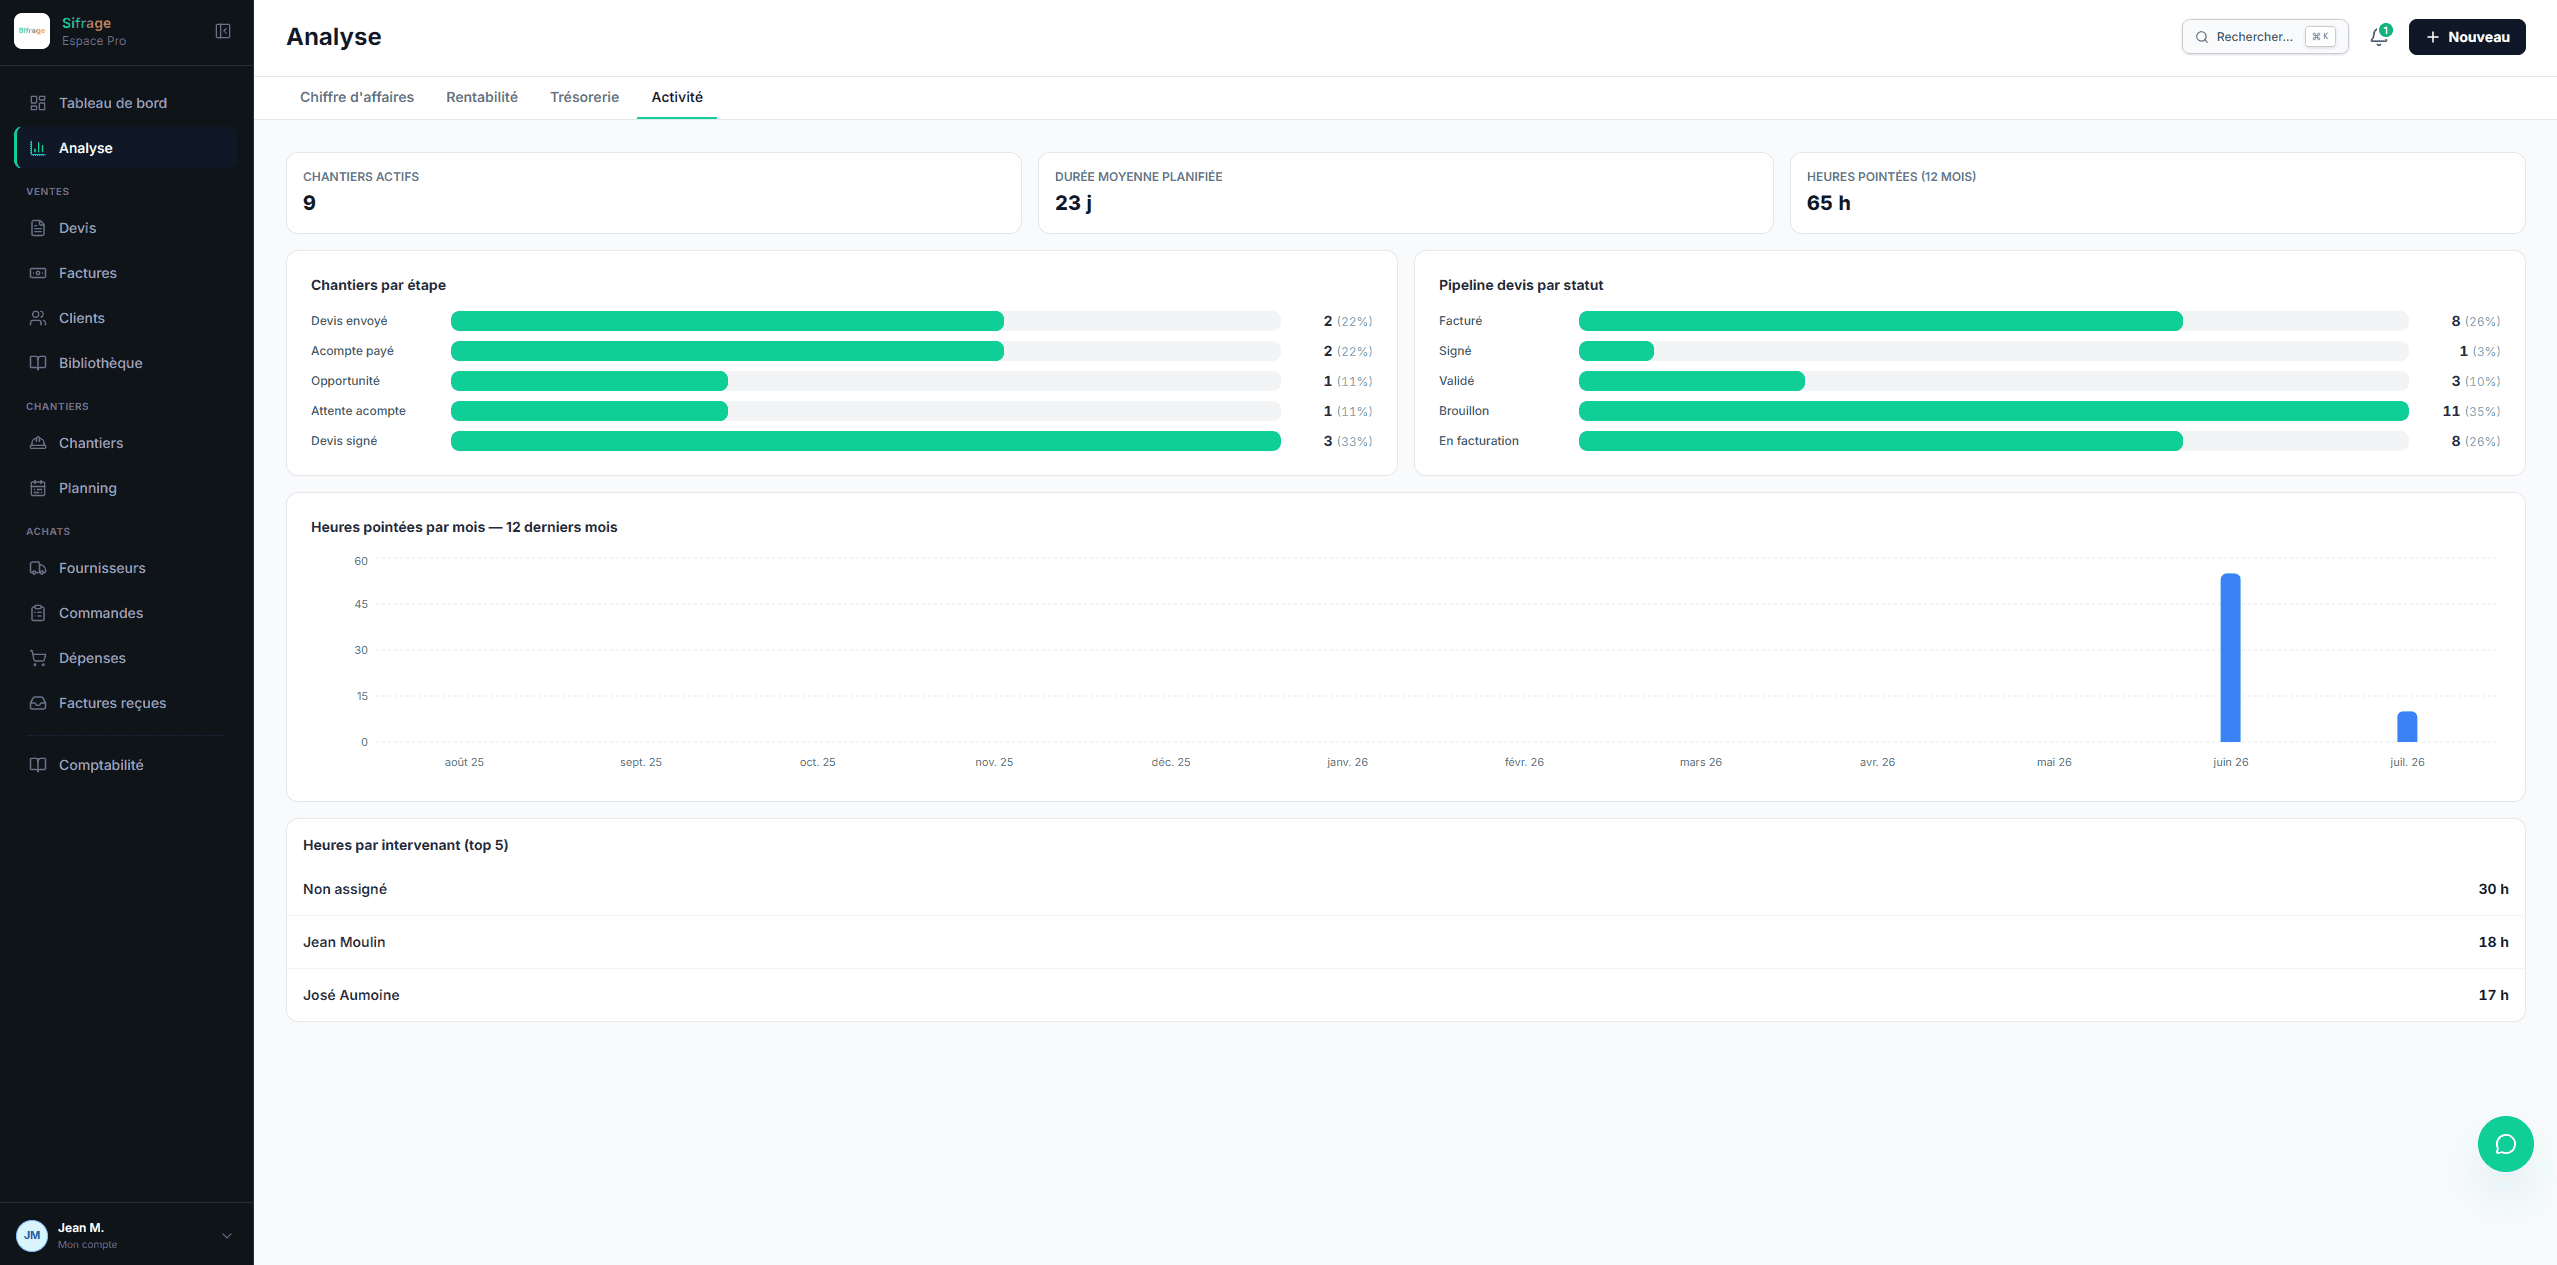Switch to the Trésorerie tab

pos(584,97)
